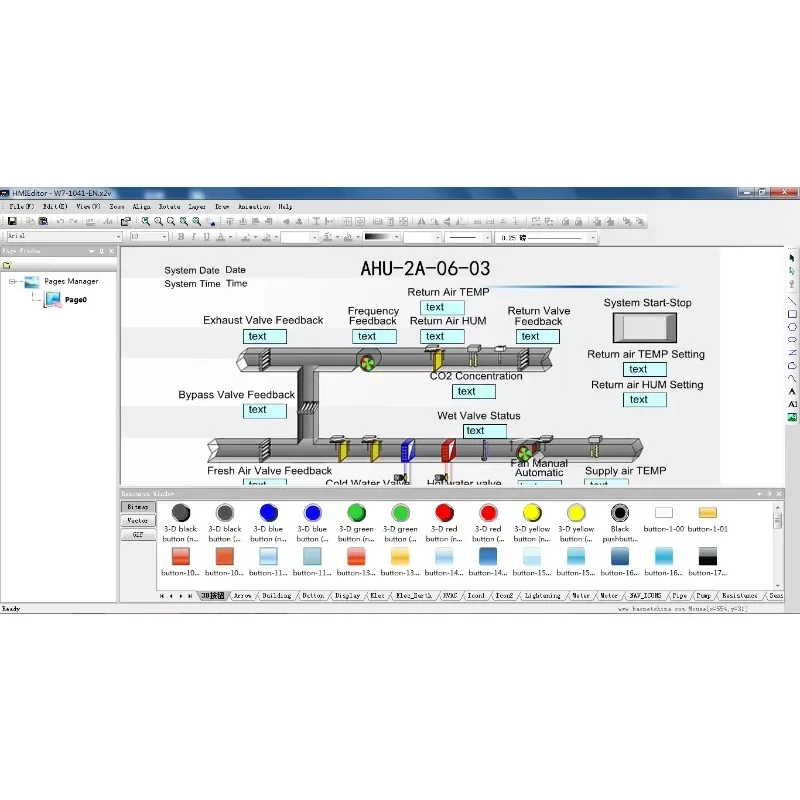Viewport: 800px width, 800px height.
Task: Click the Paste icon in toolbar
Action: (x=43, y=221)
